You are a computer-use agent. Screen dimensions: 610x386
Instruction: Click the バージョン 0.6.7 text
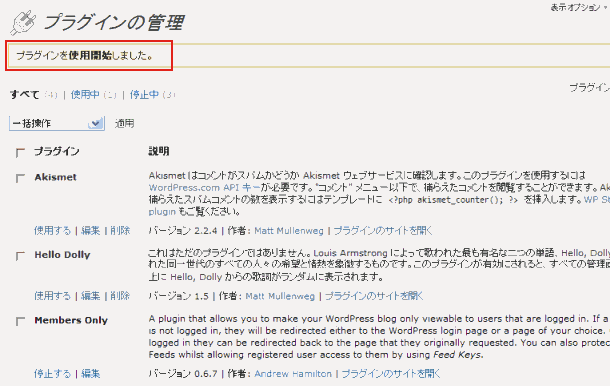click(x=183, y=374)
